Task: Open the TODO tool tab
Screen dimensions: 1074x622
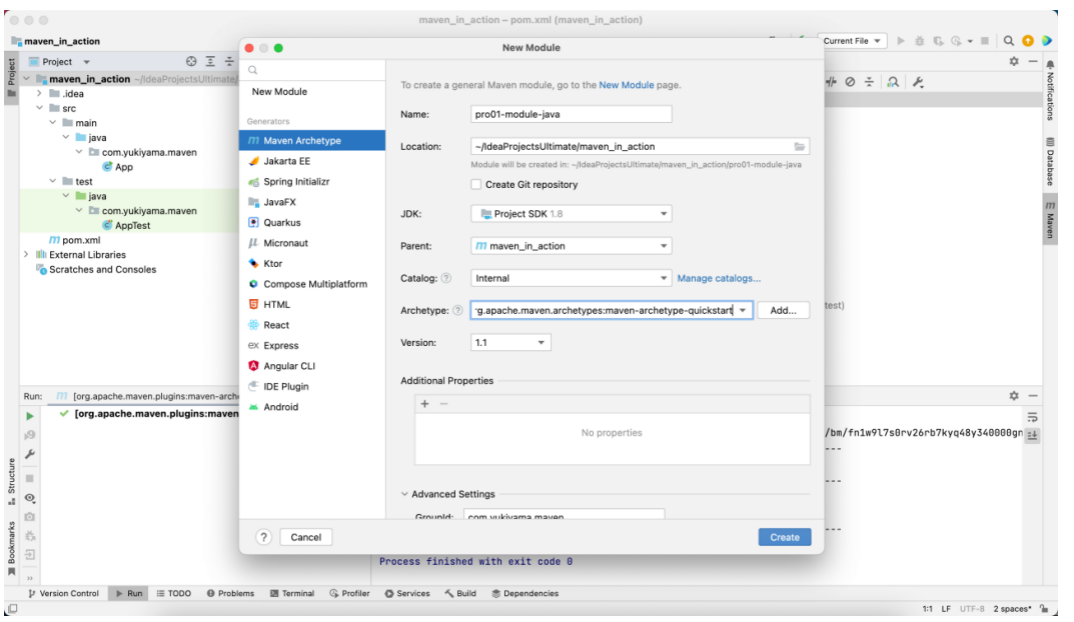Action: (173, 593)
